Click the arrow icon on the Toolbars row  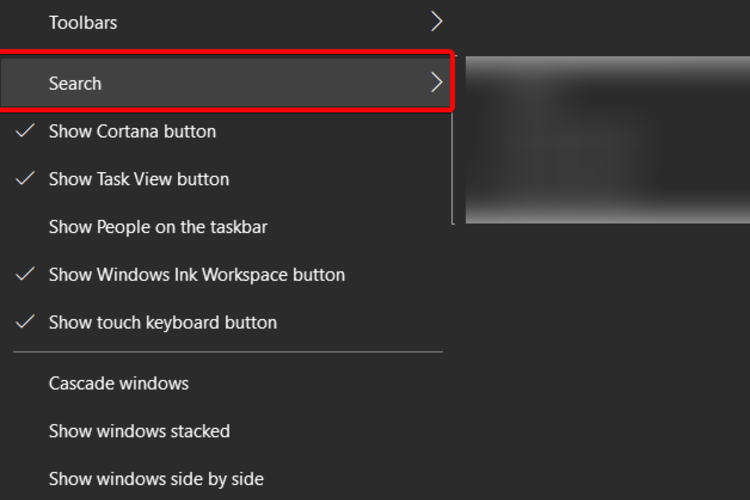point(436,22)
